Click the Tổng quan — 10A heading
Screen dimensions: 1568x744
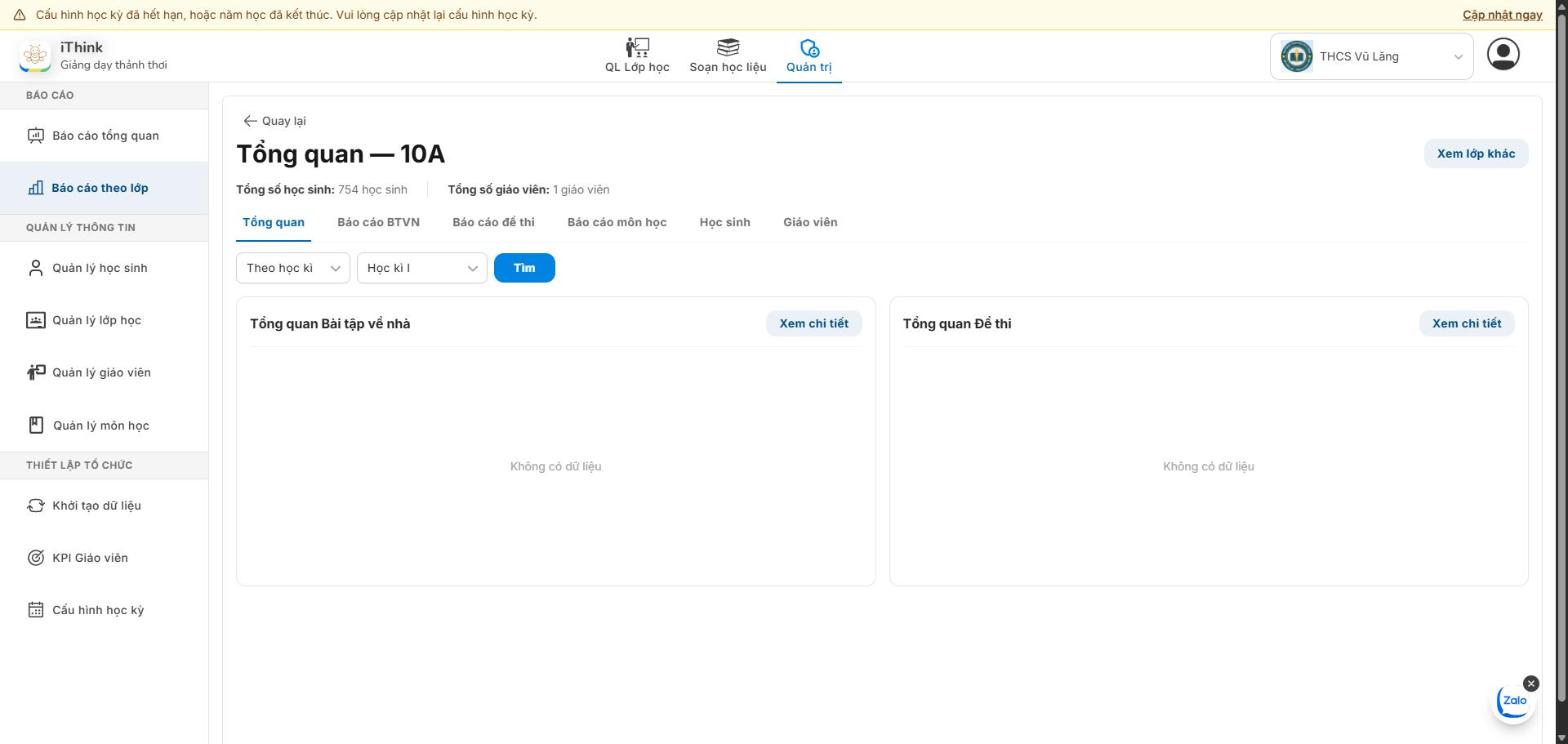[341, 154]
